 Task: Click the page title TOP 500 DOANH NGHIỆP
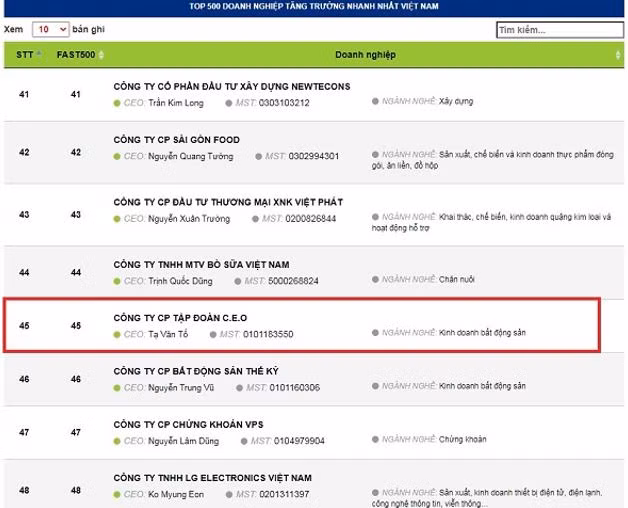(x=314, y=6)
